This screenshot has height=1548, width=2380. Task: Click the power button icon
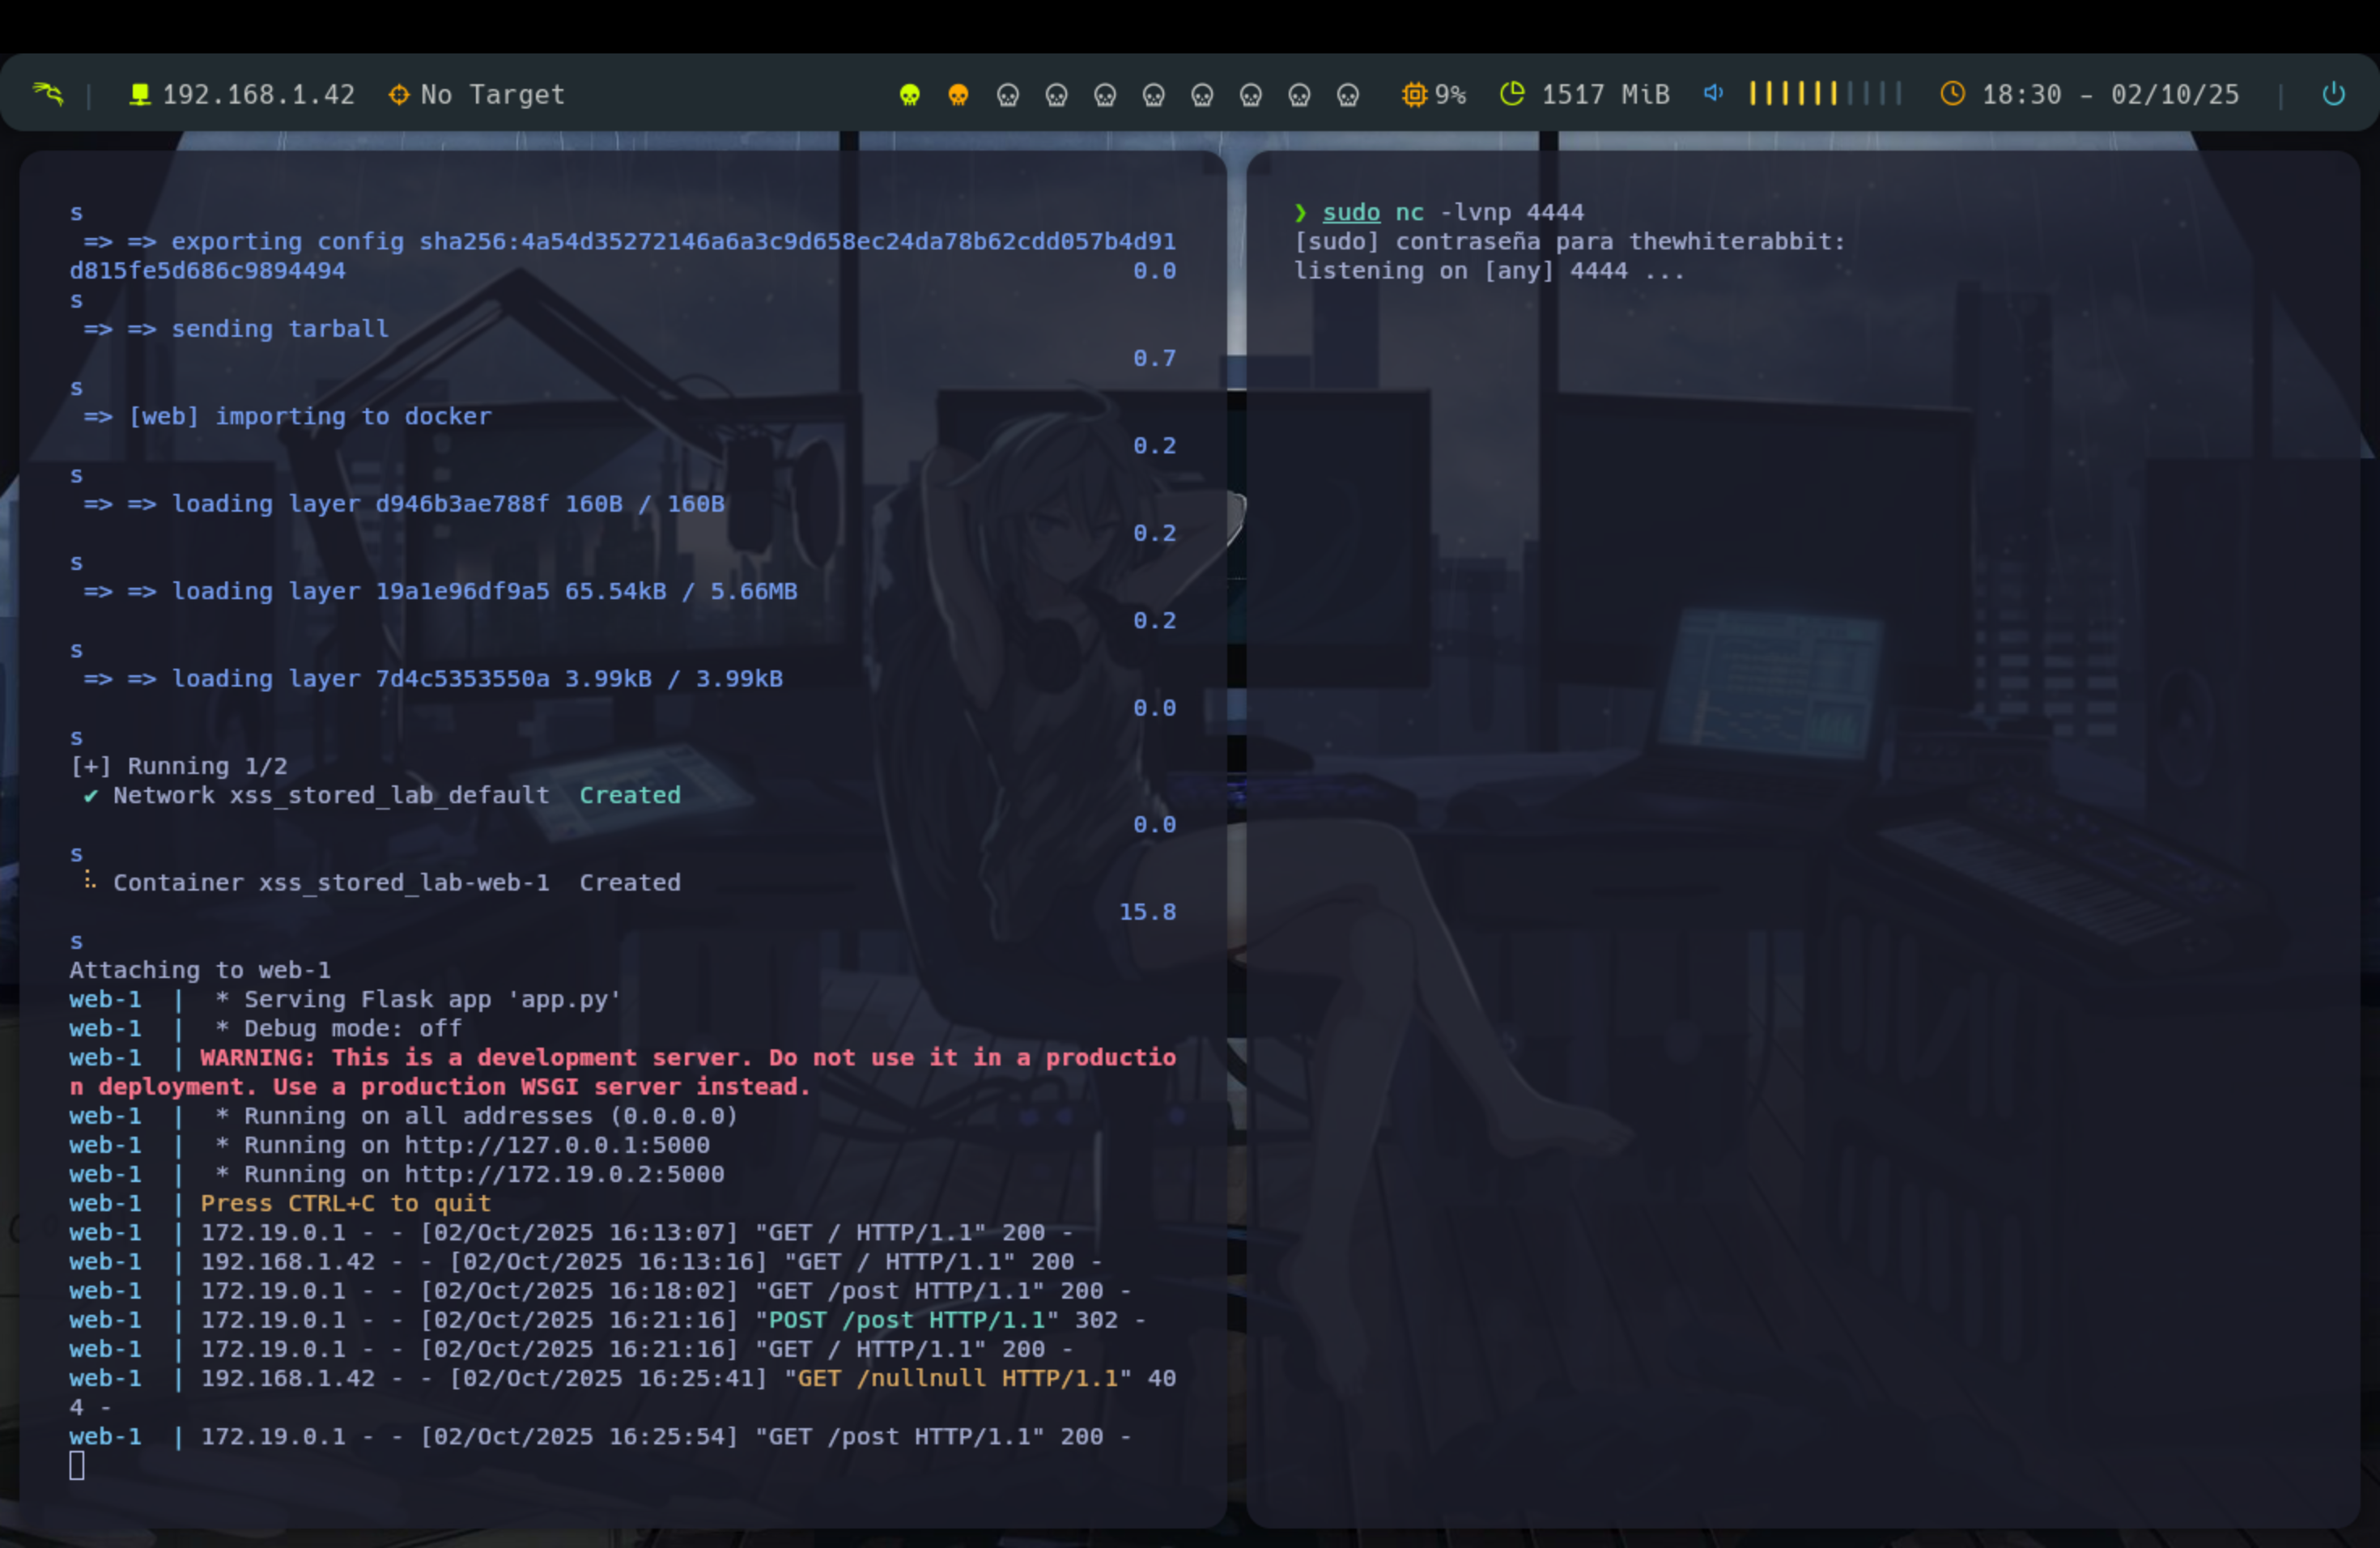click(x=2333, y=94)
